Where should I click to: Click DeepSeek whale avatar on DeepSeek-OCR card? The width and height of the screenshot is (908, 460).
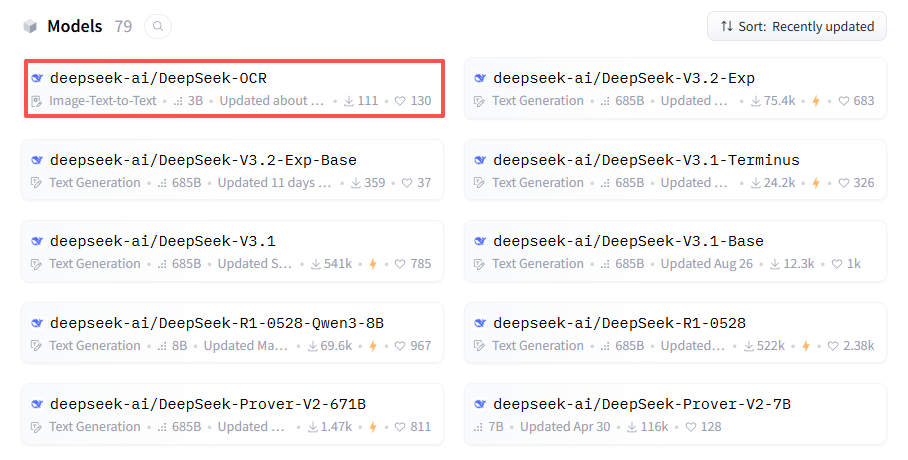coord(37,78)
